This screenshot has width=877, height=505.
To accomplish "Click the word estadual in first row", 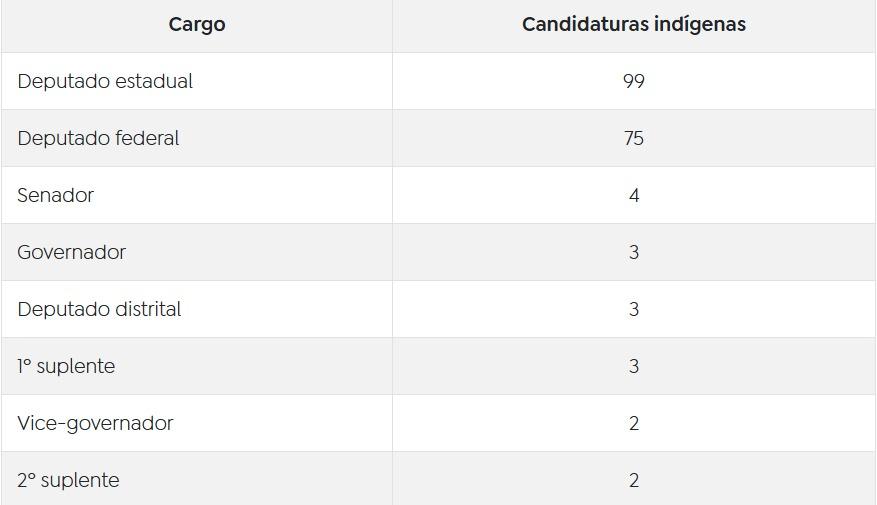I will tap(154, 81).
